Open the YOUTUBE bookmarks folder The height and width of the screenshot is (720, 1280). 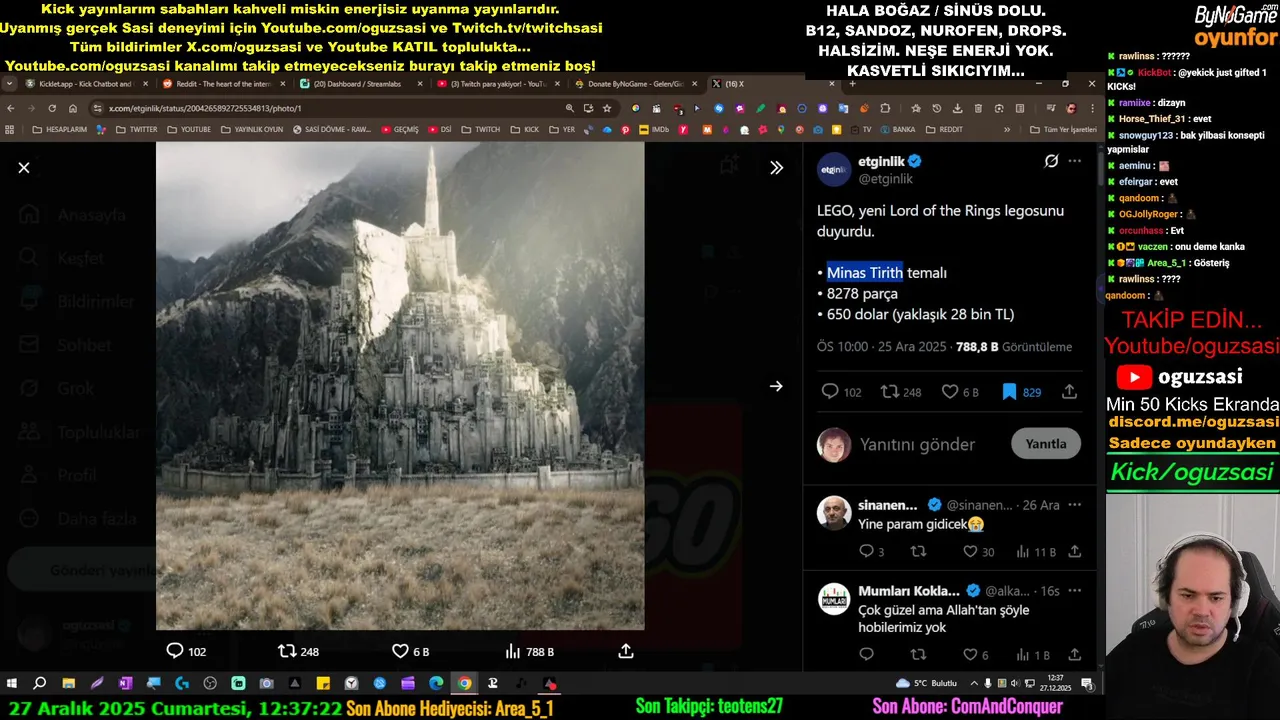[x=188, y=130]
